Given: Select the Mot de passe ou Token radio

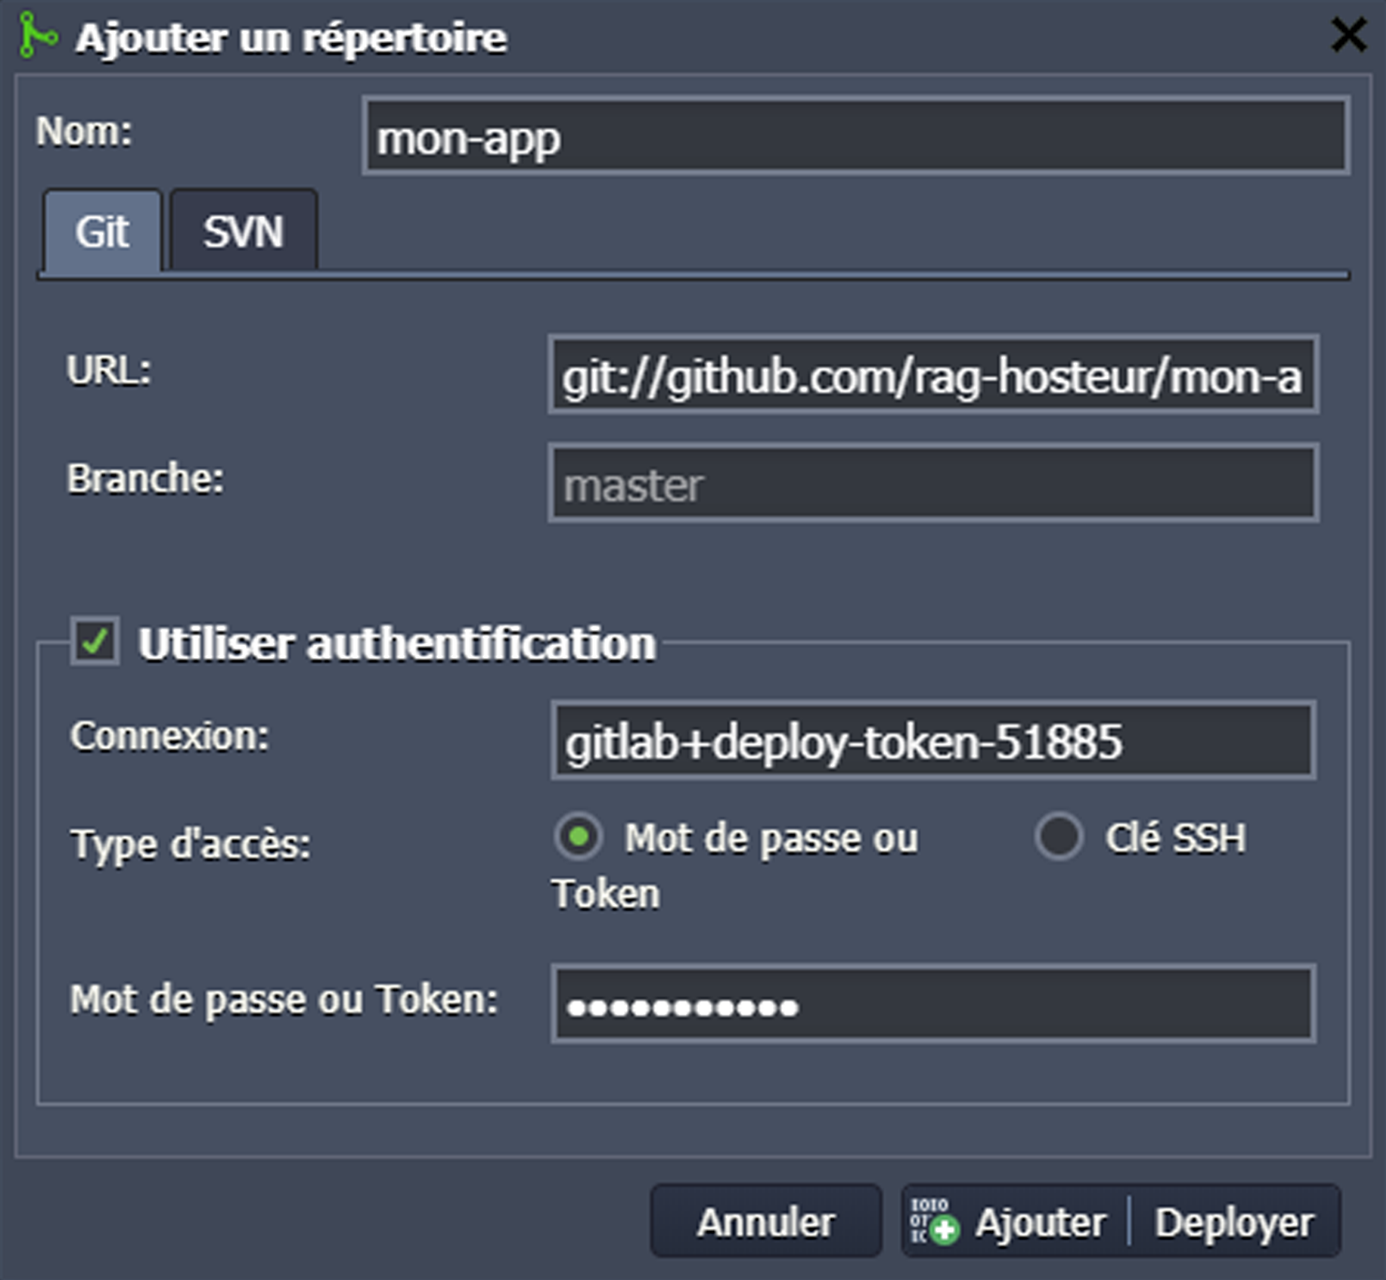Looking at the screenshot, I should click(579, 837).
